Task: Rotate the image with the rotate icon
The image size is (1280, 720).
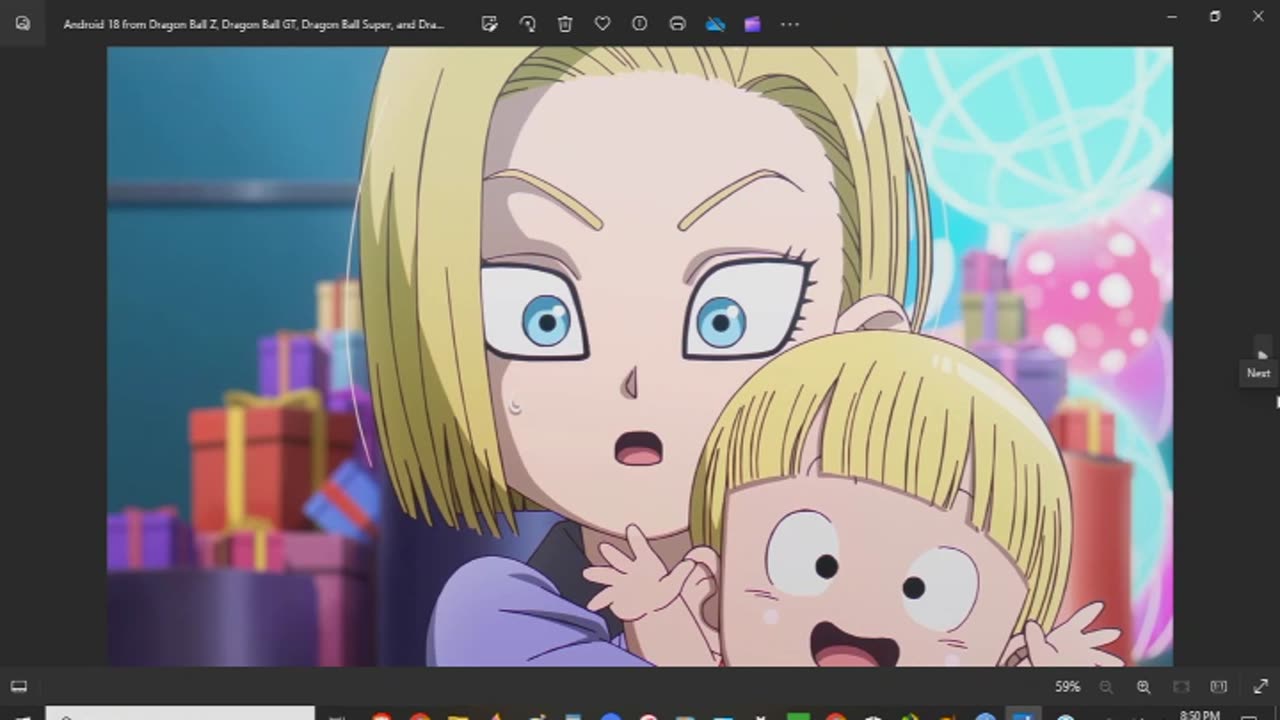Action: click(527, 24)
